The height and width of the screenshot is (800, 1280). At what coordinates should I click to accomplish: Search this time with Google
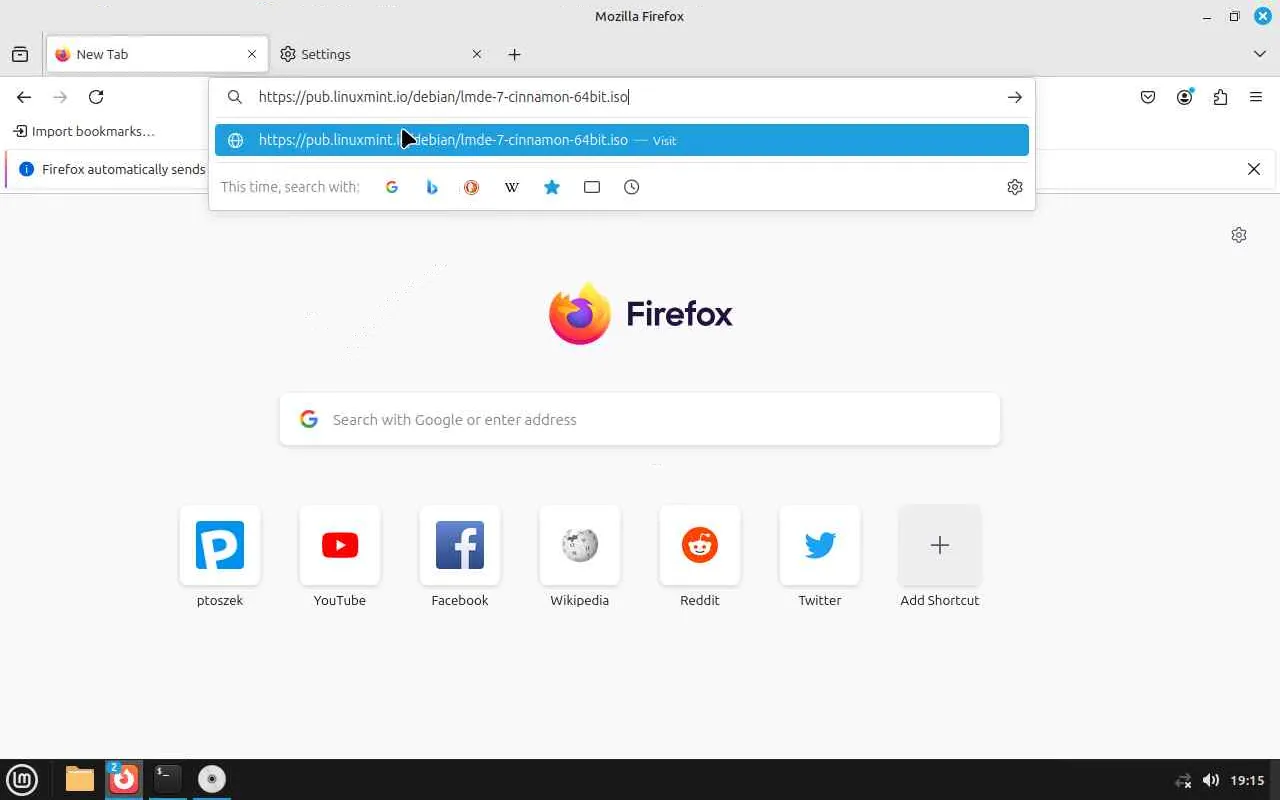click(392, 187)
